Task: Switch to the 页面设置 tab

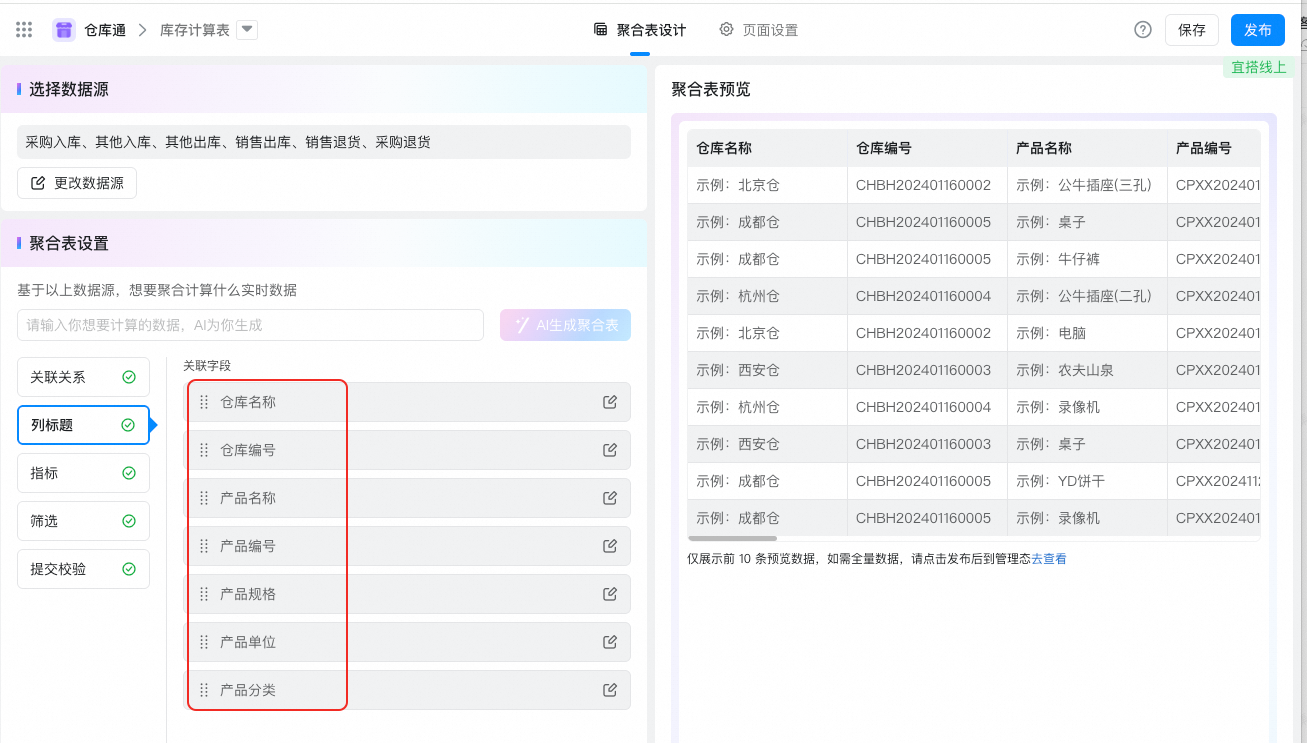Action: coord(759,30)
